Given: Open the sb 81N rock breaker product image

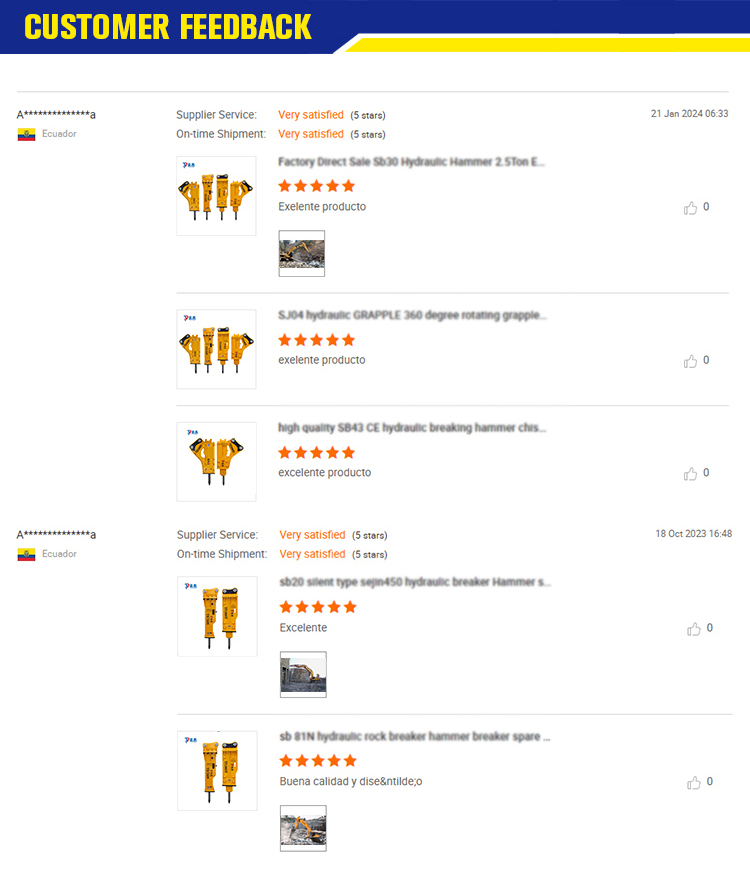Looking at the screenshot, I should [x=217, y=770].
